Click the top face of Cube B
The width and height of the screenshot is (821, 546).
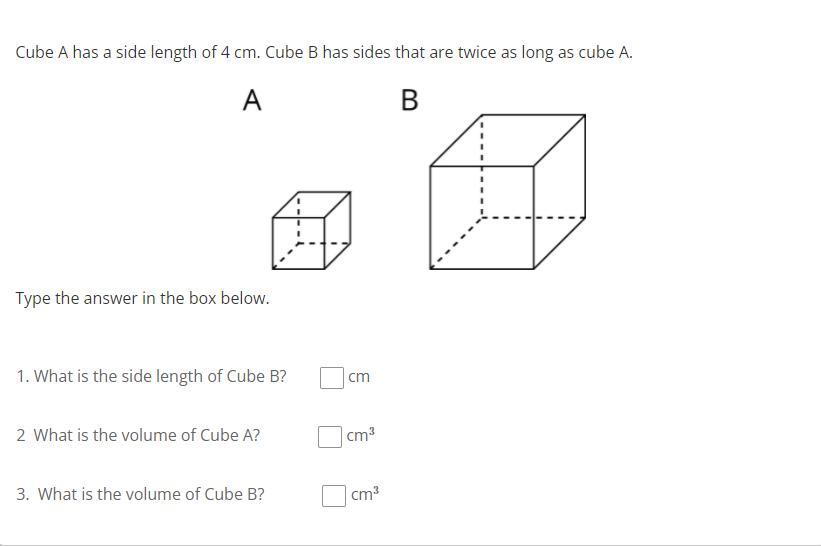click(507, 140)
